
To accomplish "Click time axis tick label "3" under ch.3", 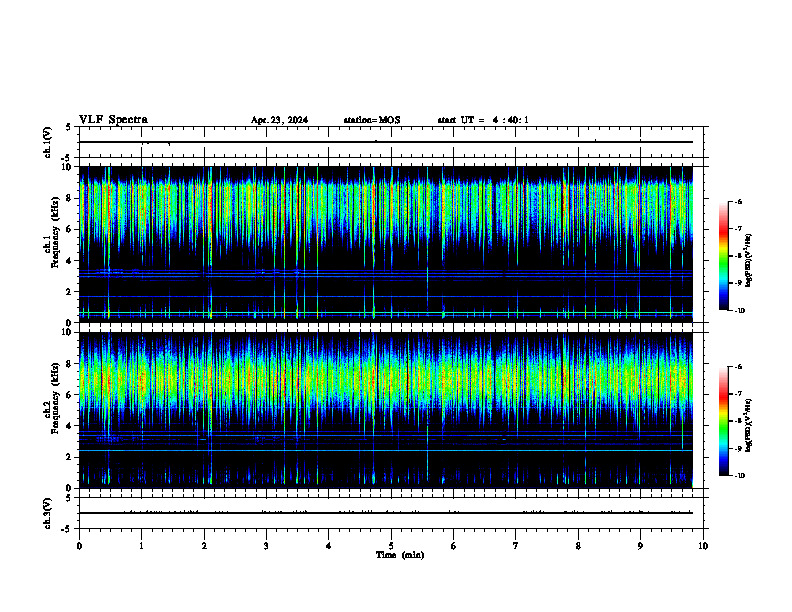I will [x=266, y=546].
